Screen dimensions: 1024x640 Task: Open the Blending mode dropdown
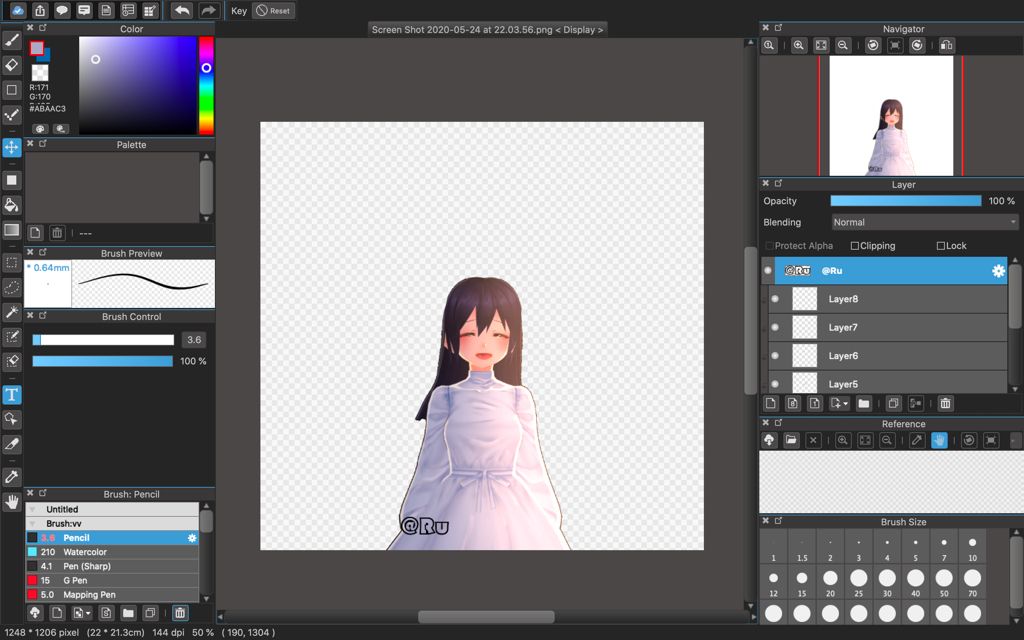tap(925, 222)
